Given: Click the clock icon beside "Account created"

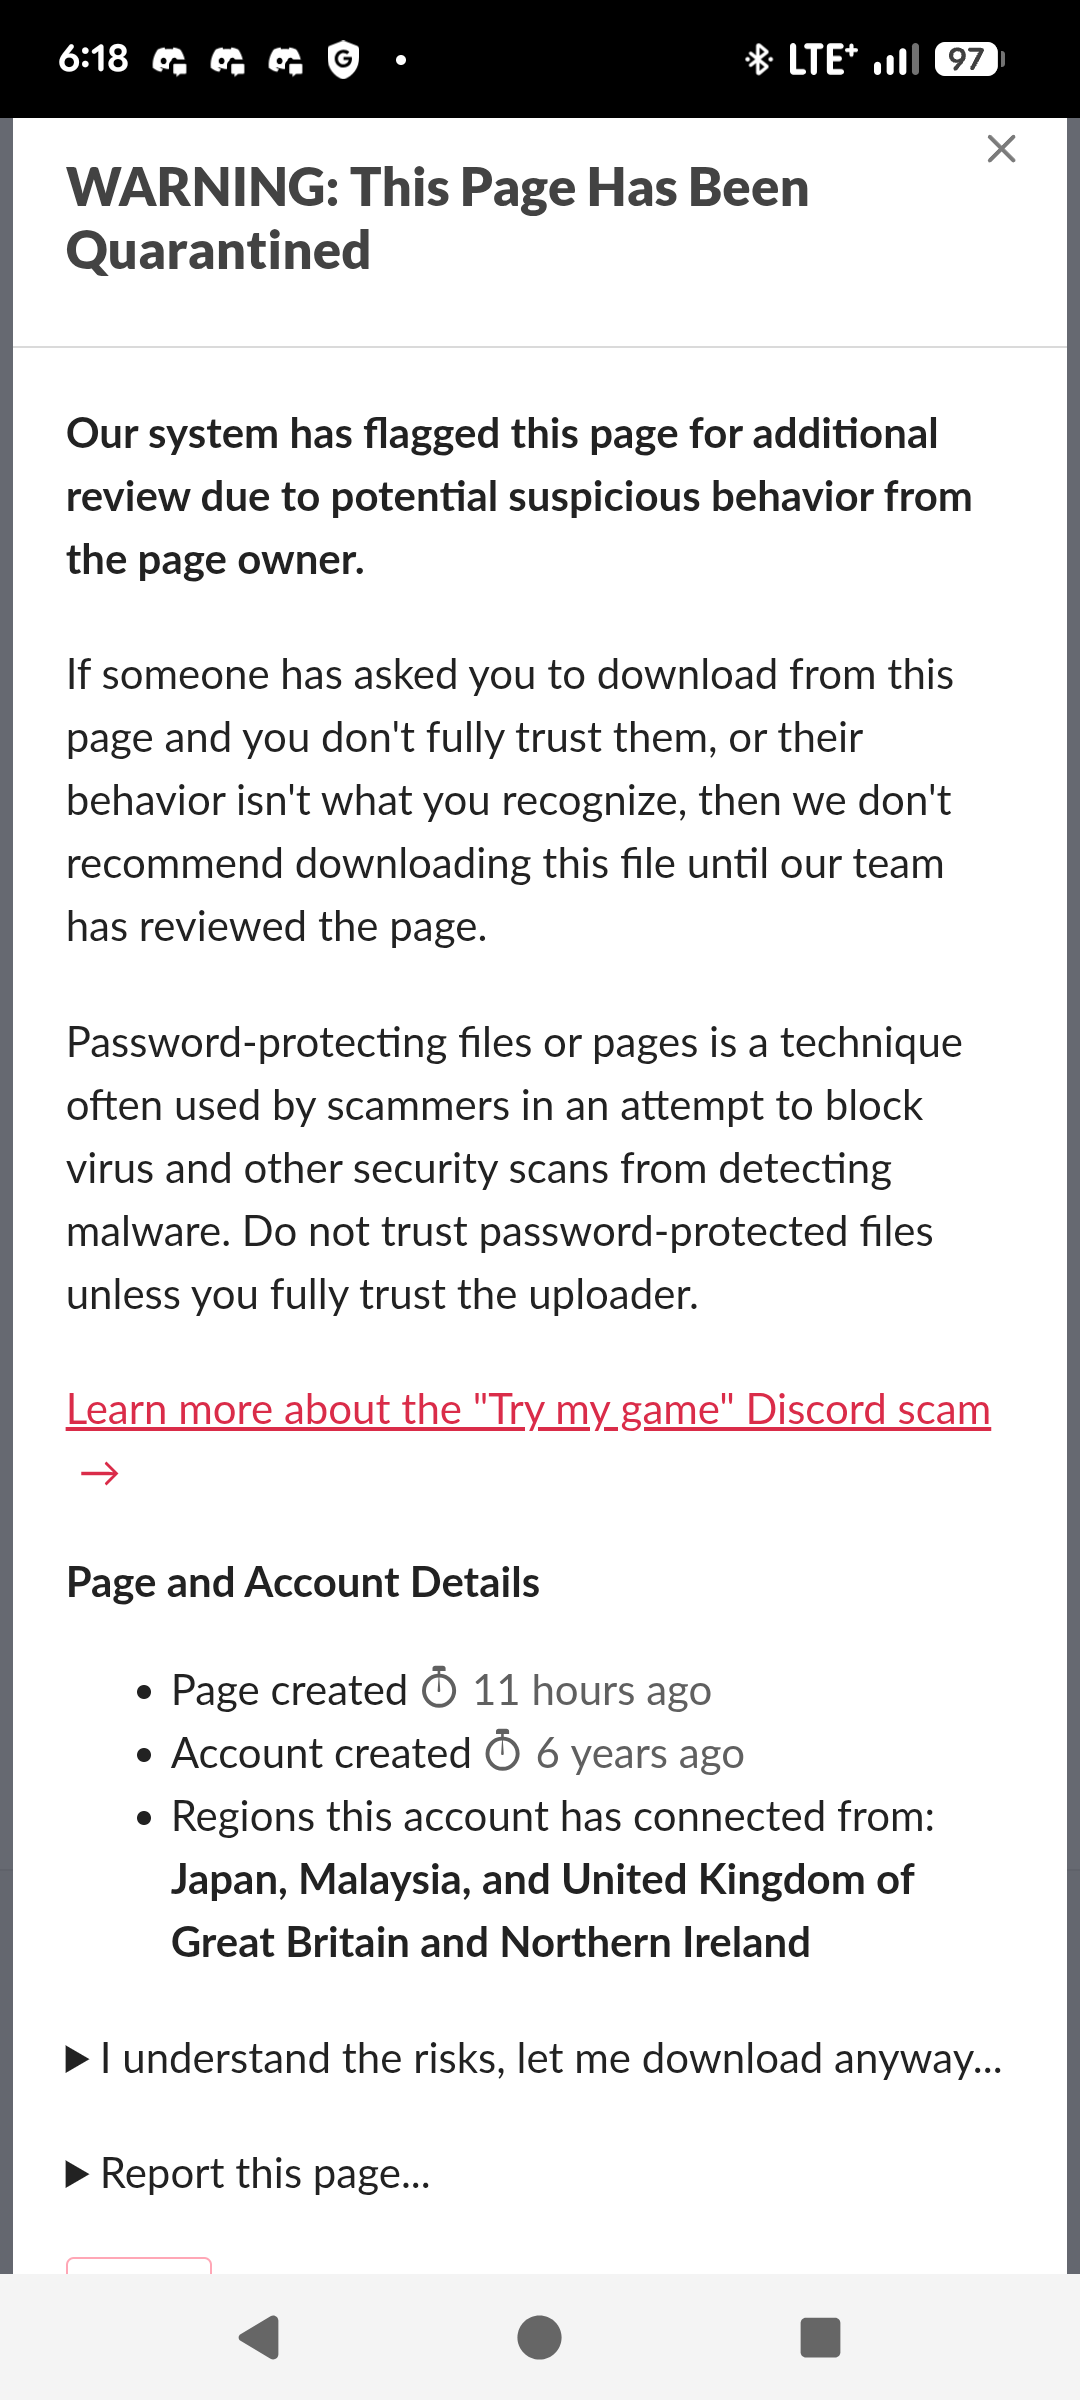Looking at the screenshot, I should coord(503,1752).
